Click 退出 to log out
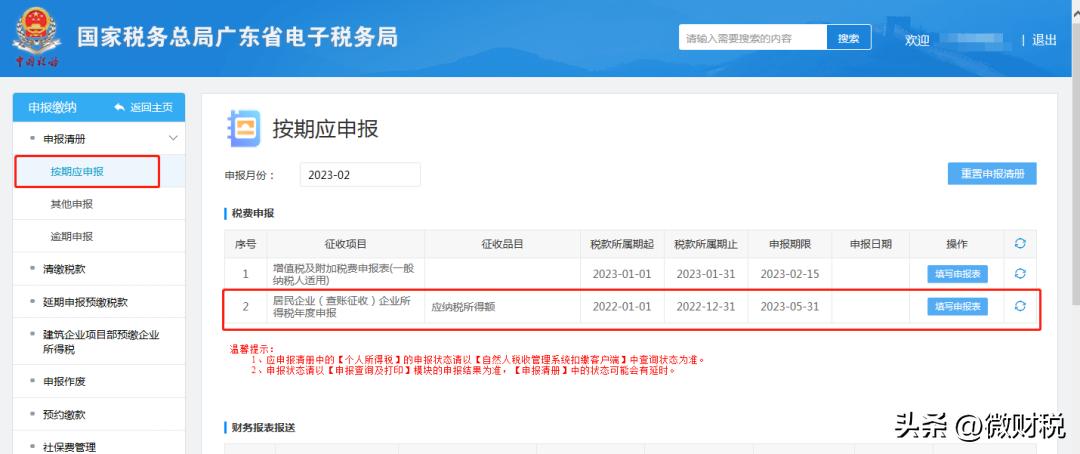1080x454 pixels. [x=1044, y=40]
